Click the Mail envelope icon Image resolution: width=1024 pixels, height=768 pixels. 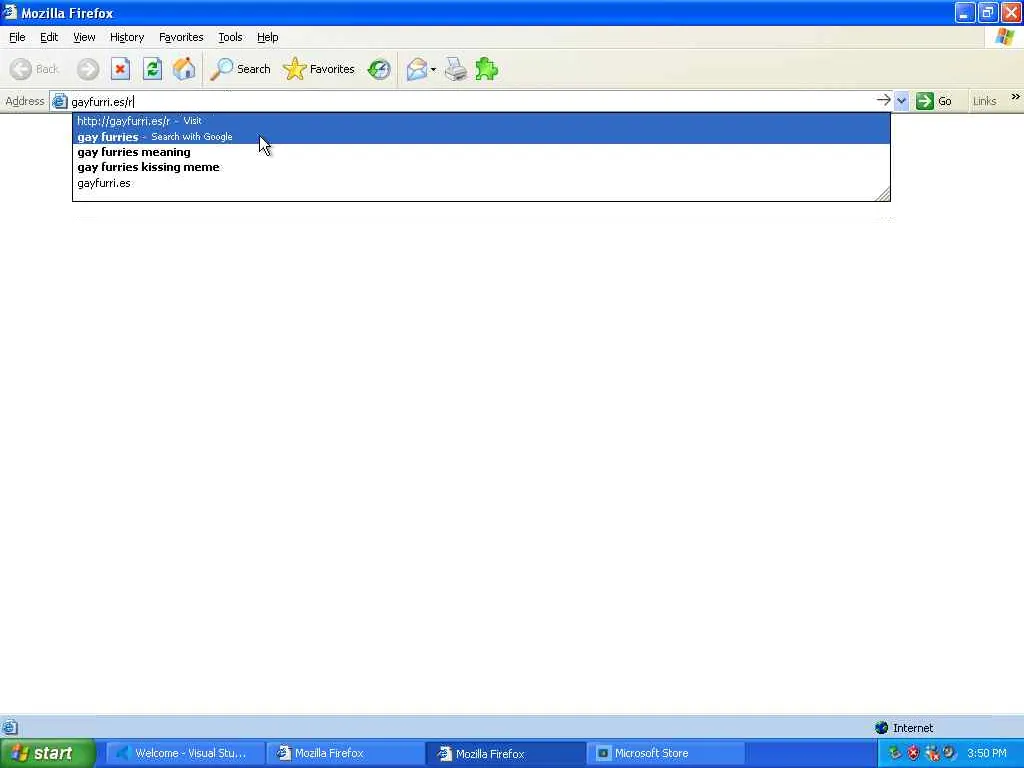pyautogui.click(x=417, y=69)
